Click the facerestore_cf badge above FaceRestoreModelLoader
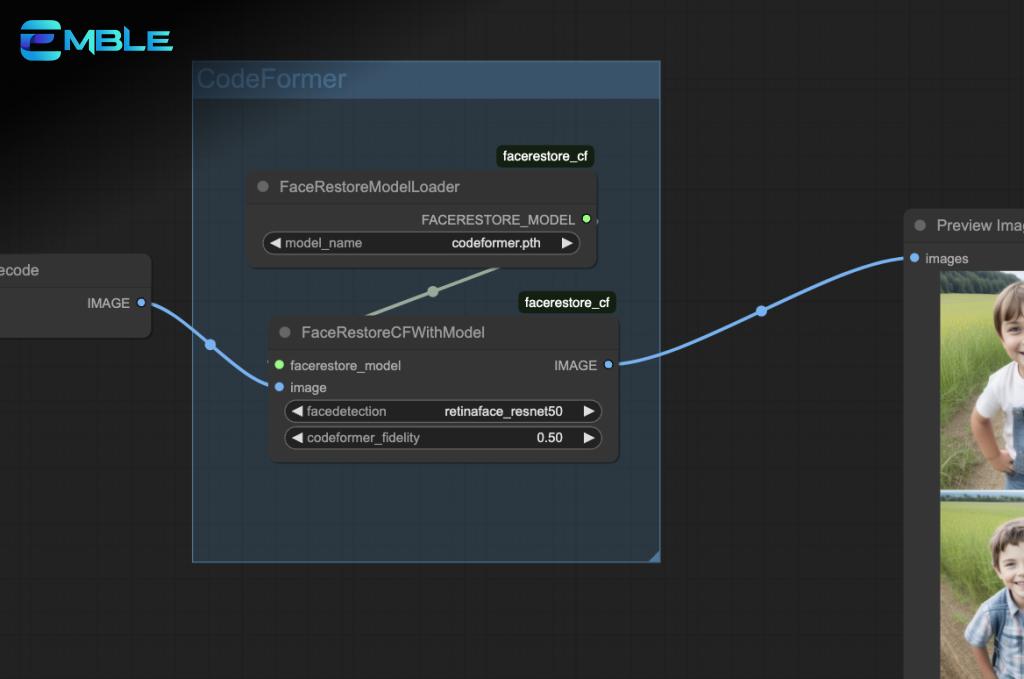Viewport: 1024px width, 679px height. coord(545,156)
